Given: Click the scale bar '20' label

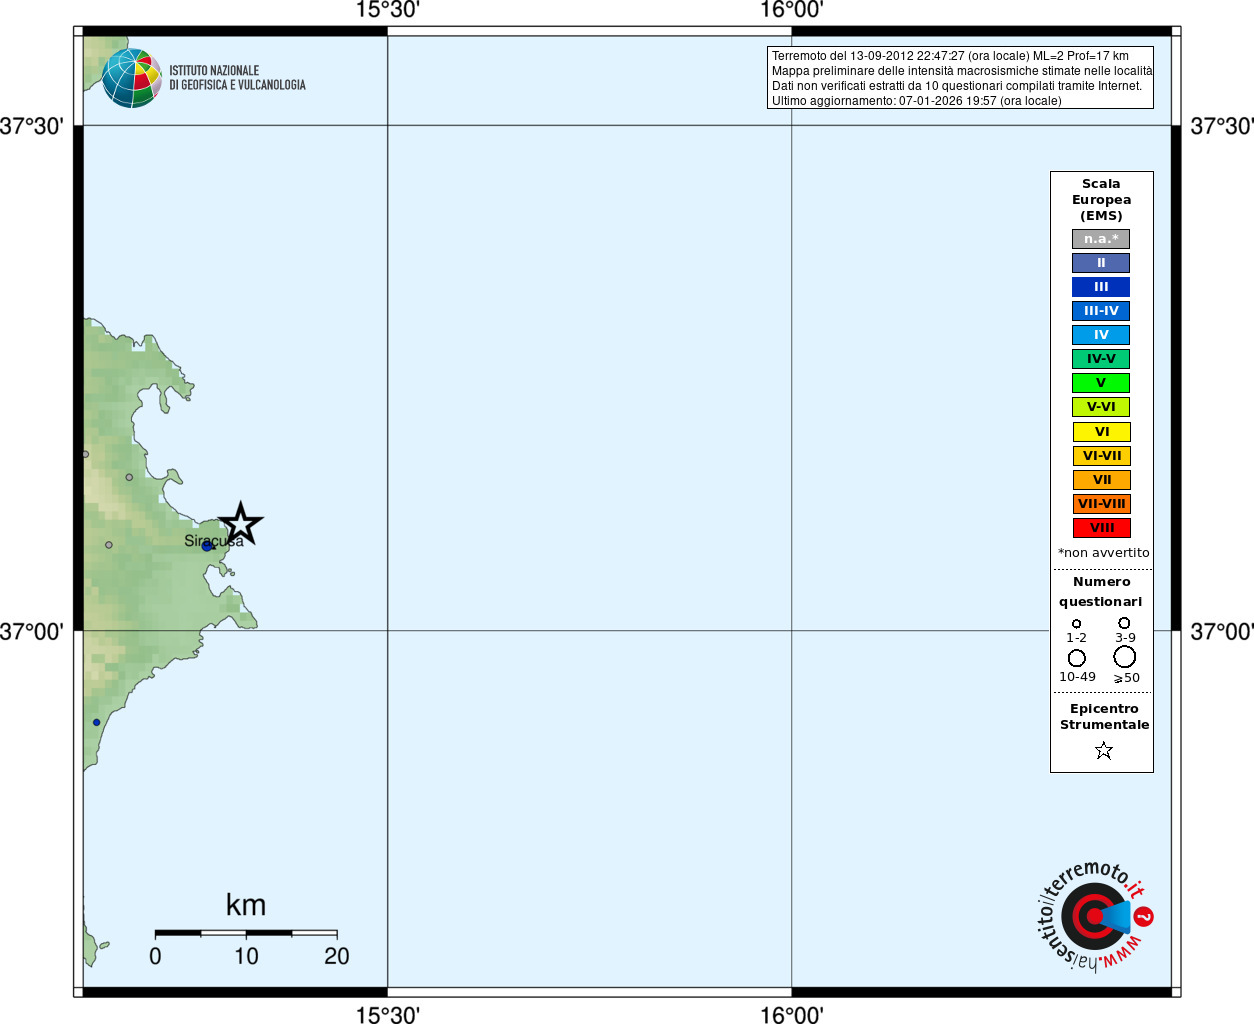Looking at the screenshot, I should pyautogui.click(x=337, y=957).
